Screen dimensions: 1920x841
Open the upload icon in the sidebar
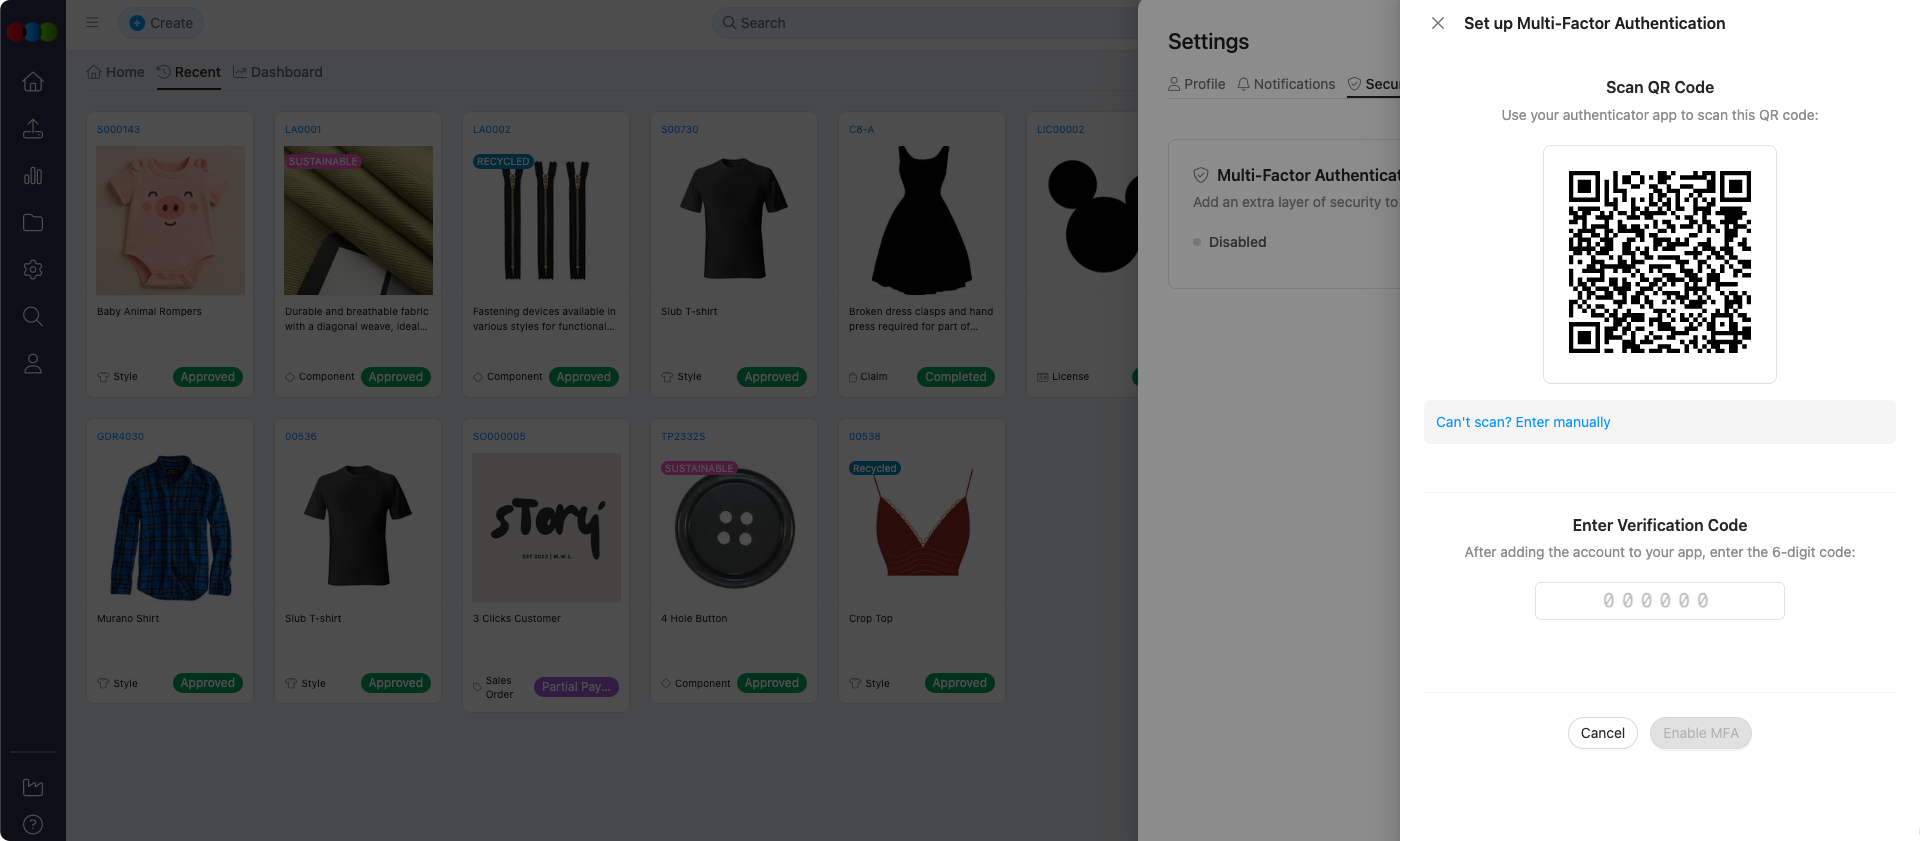[x=33, y=129]
